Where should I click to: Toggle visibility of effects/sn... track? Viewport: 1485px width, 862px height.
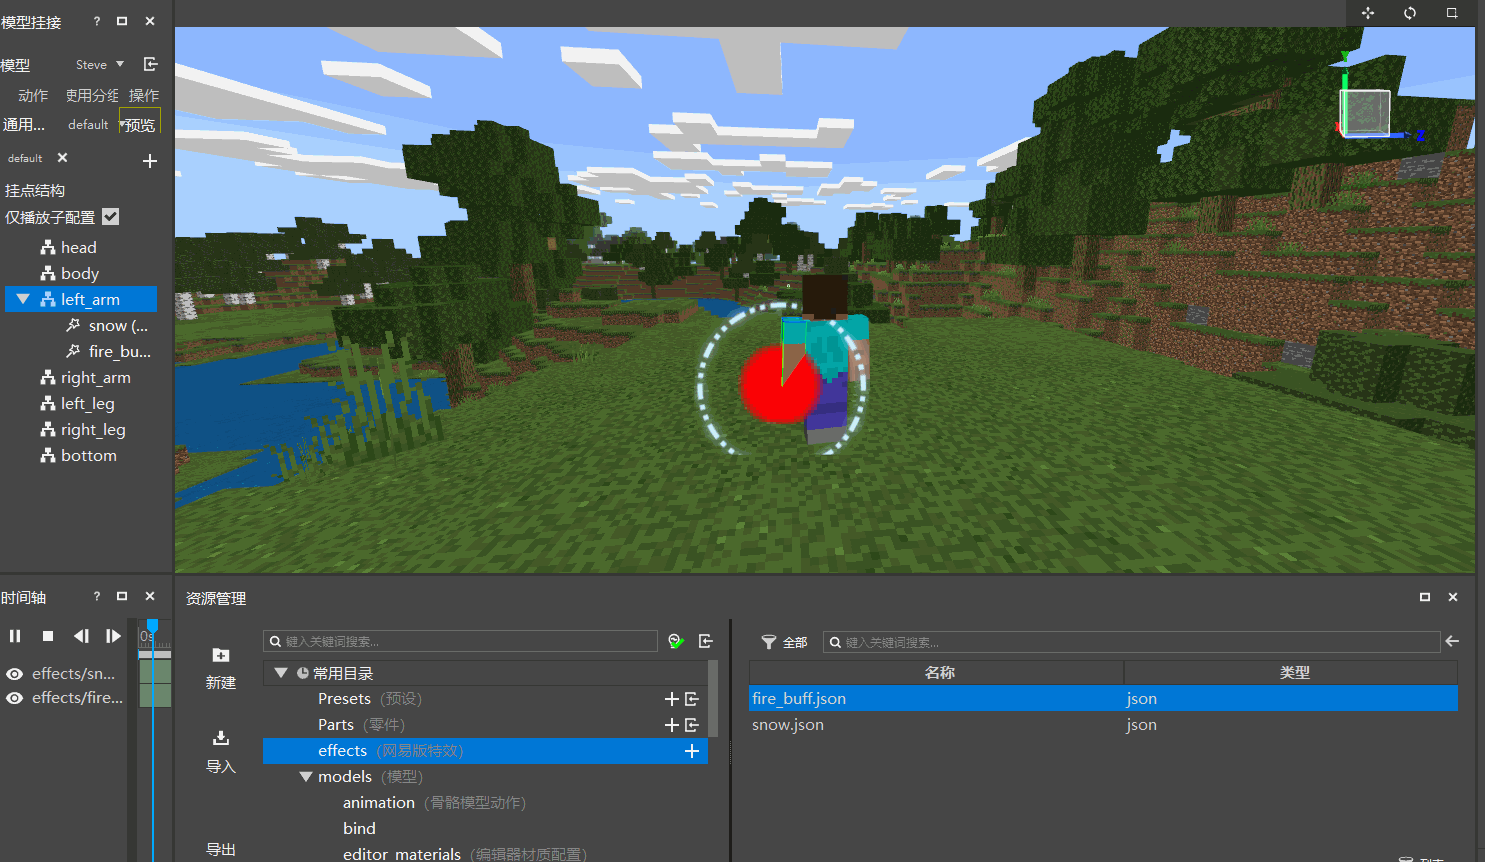(15, 674)
